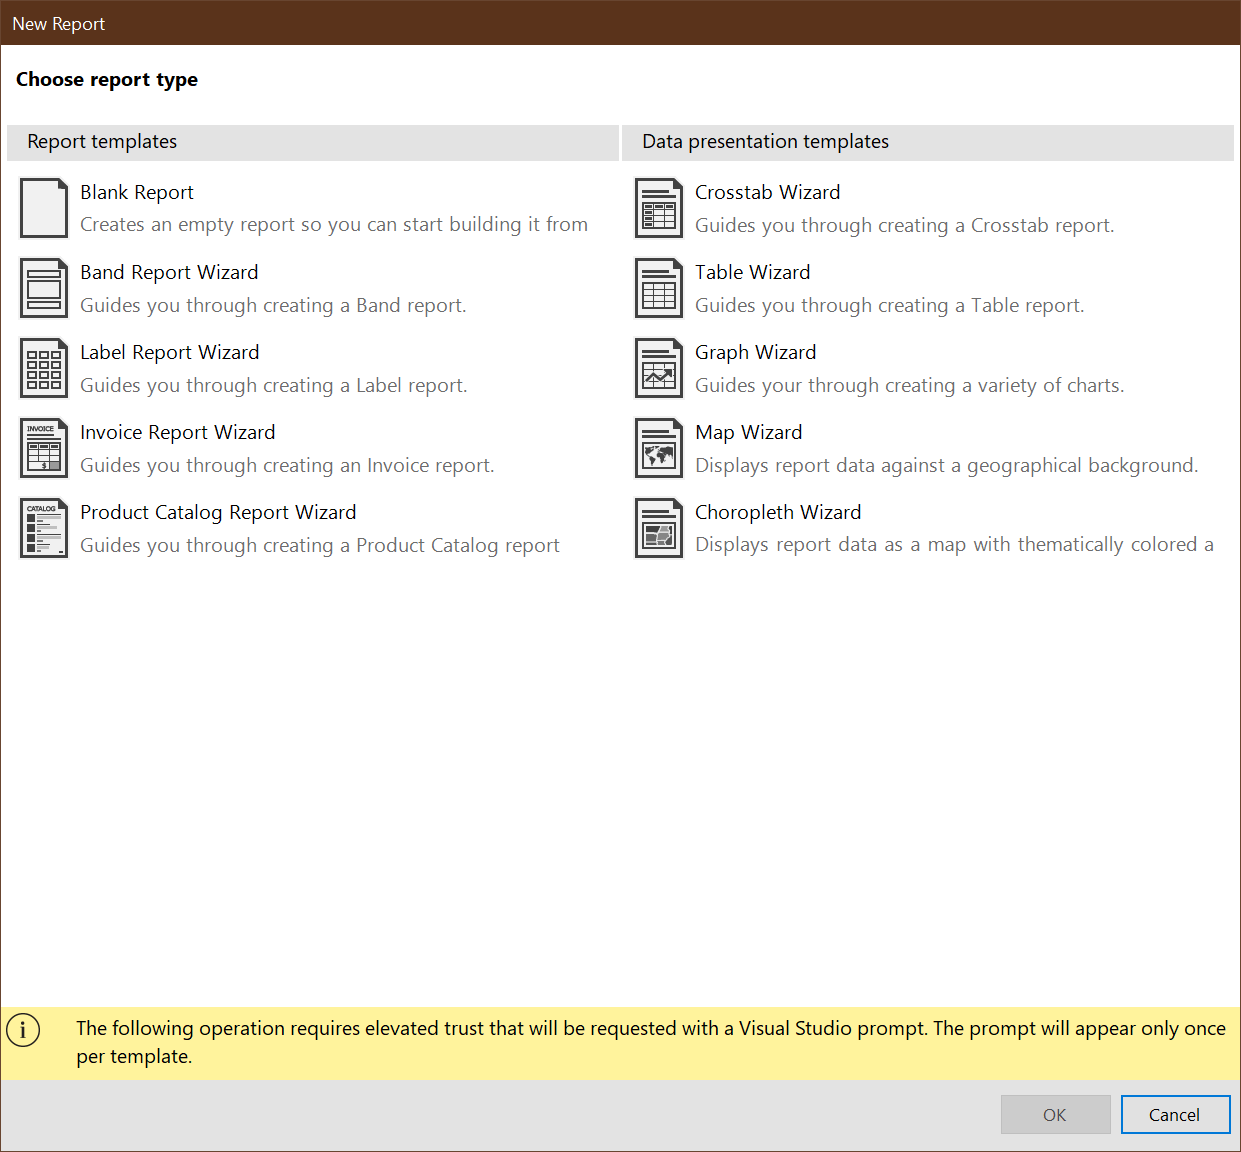Viewport: 1241px width, 1152px height.
Task: Select the Map Wizard globe icon
Action: pyautogui.click(x=658, y=447)
